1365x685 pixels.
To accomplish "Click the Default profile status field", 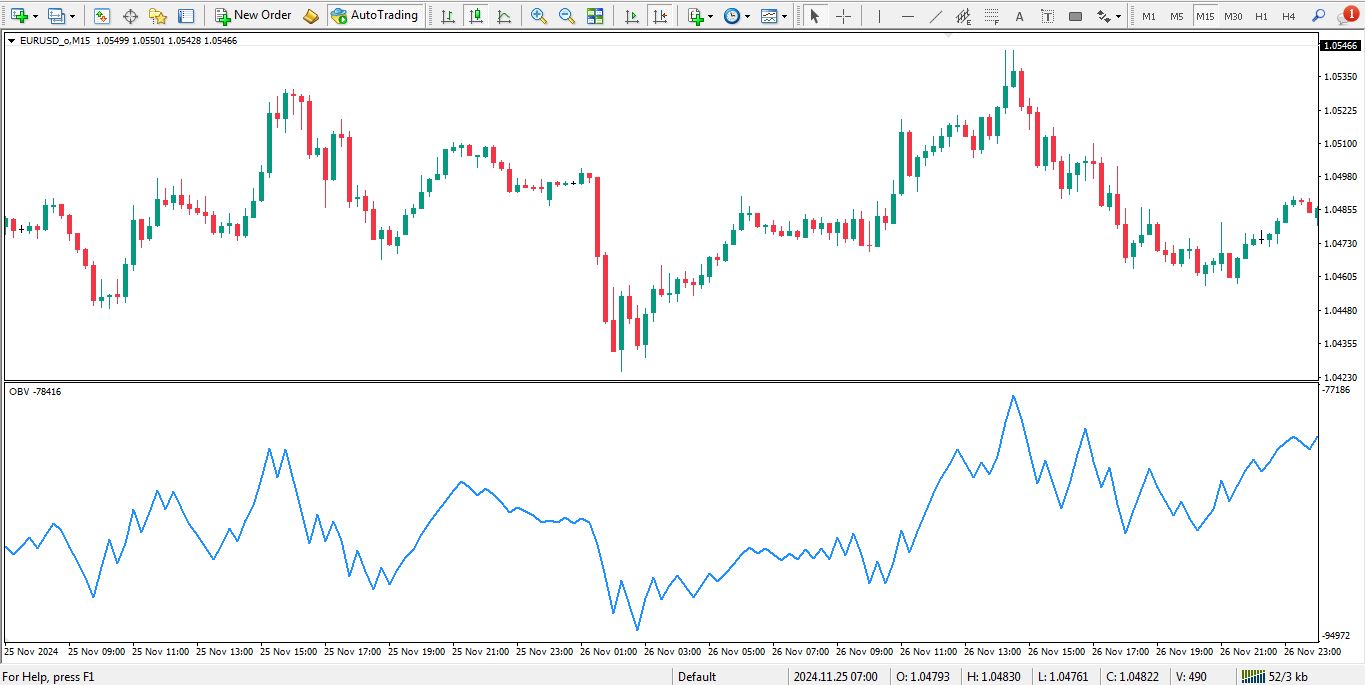I will pos(697,677).
